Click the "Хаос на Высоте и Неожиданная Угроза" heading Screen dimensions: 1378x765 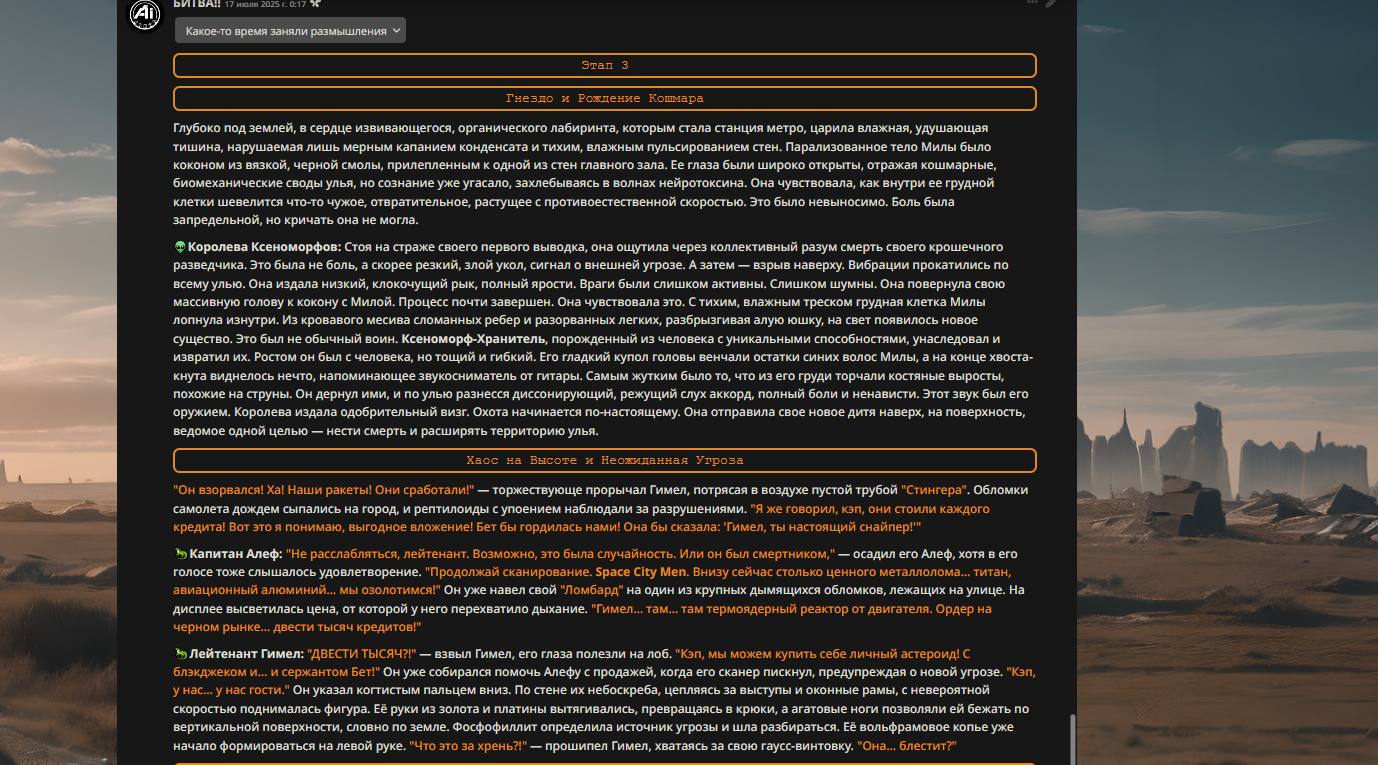604,461
